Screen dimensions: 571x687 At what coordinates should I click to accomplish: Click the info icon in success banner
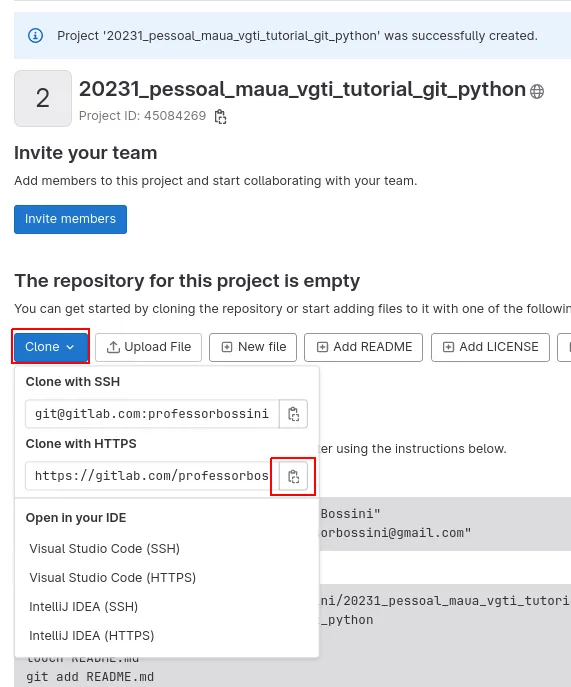(x=35, y=35)
